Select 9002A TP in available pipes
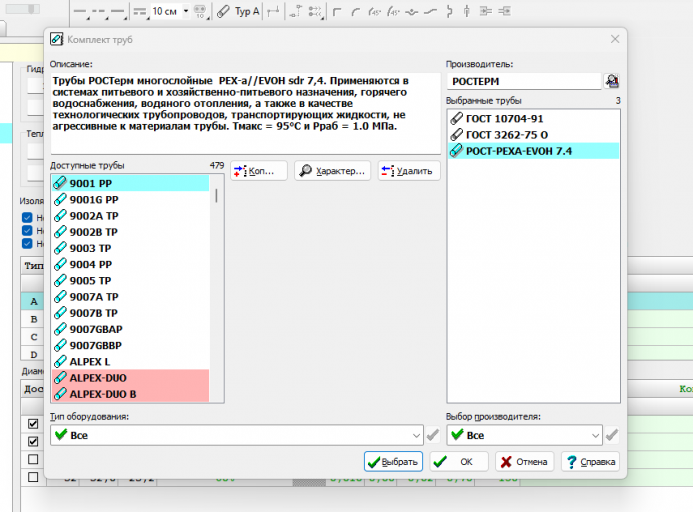The height and width of the screenshot is (512, 693). point(130,216)
